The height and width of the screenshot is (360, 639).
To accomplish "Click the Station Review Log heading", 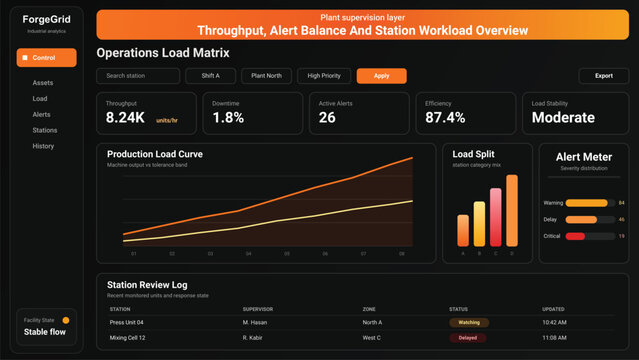I will click(x=147, y=285).
